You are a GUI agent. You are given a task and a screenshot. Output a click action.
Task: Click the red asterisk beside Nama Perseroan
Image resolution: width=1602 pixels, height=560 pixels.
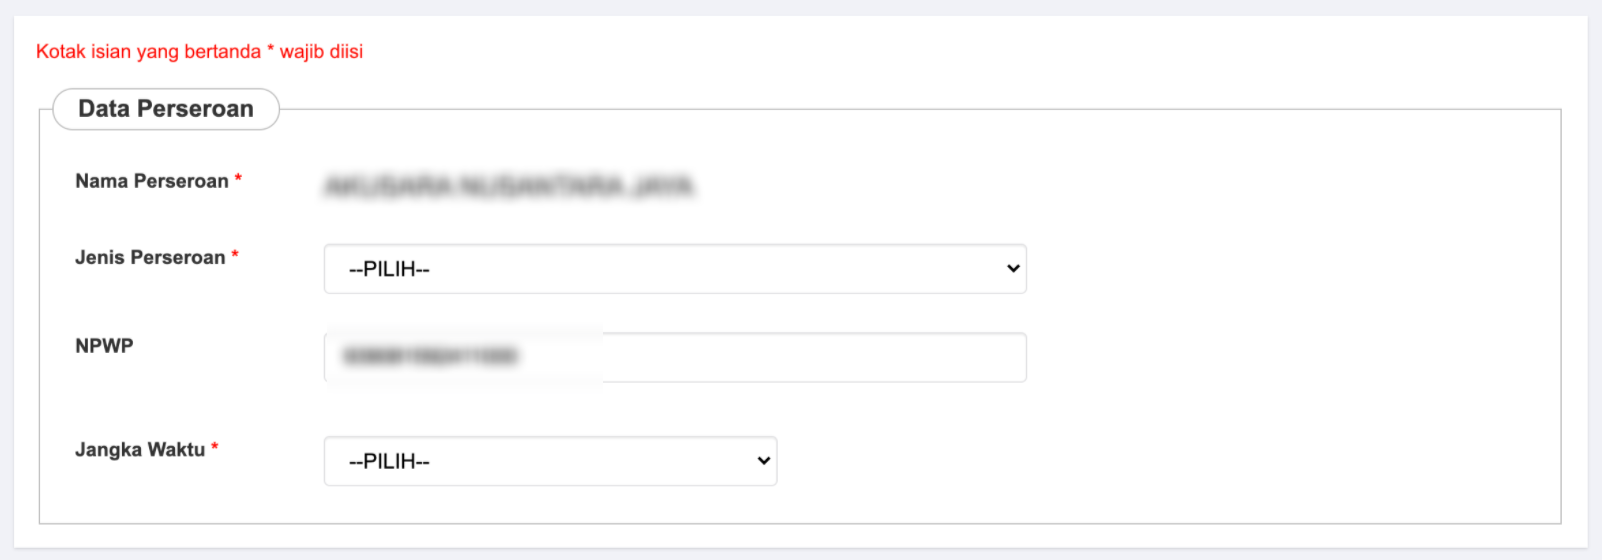pos(238,179)
